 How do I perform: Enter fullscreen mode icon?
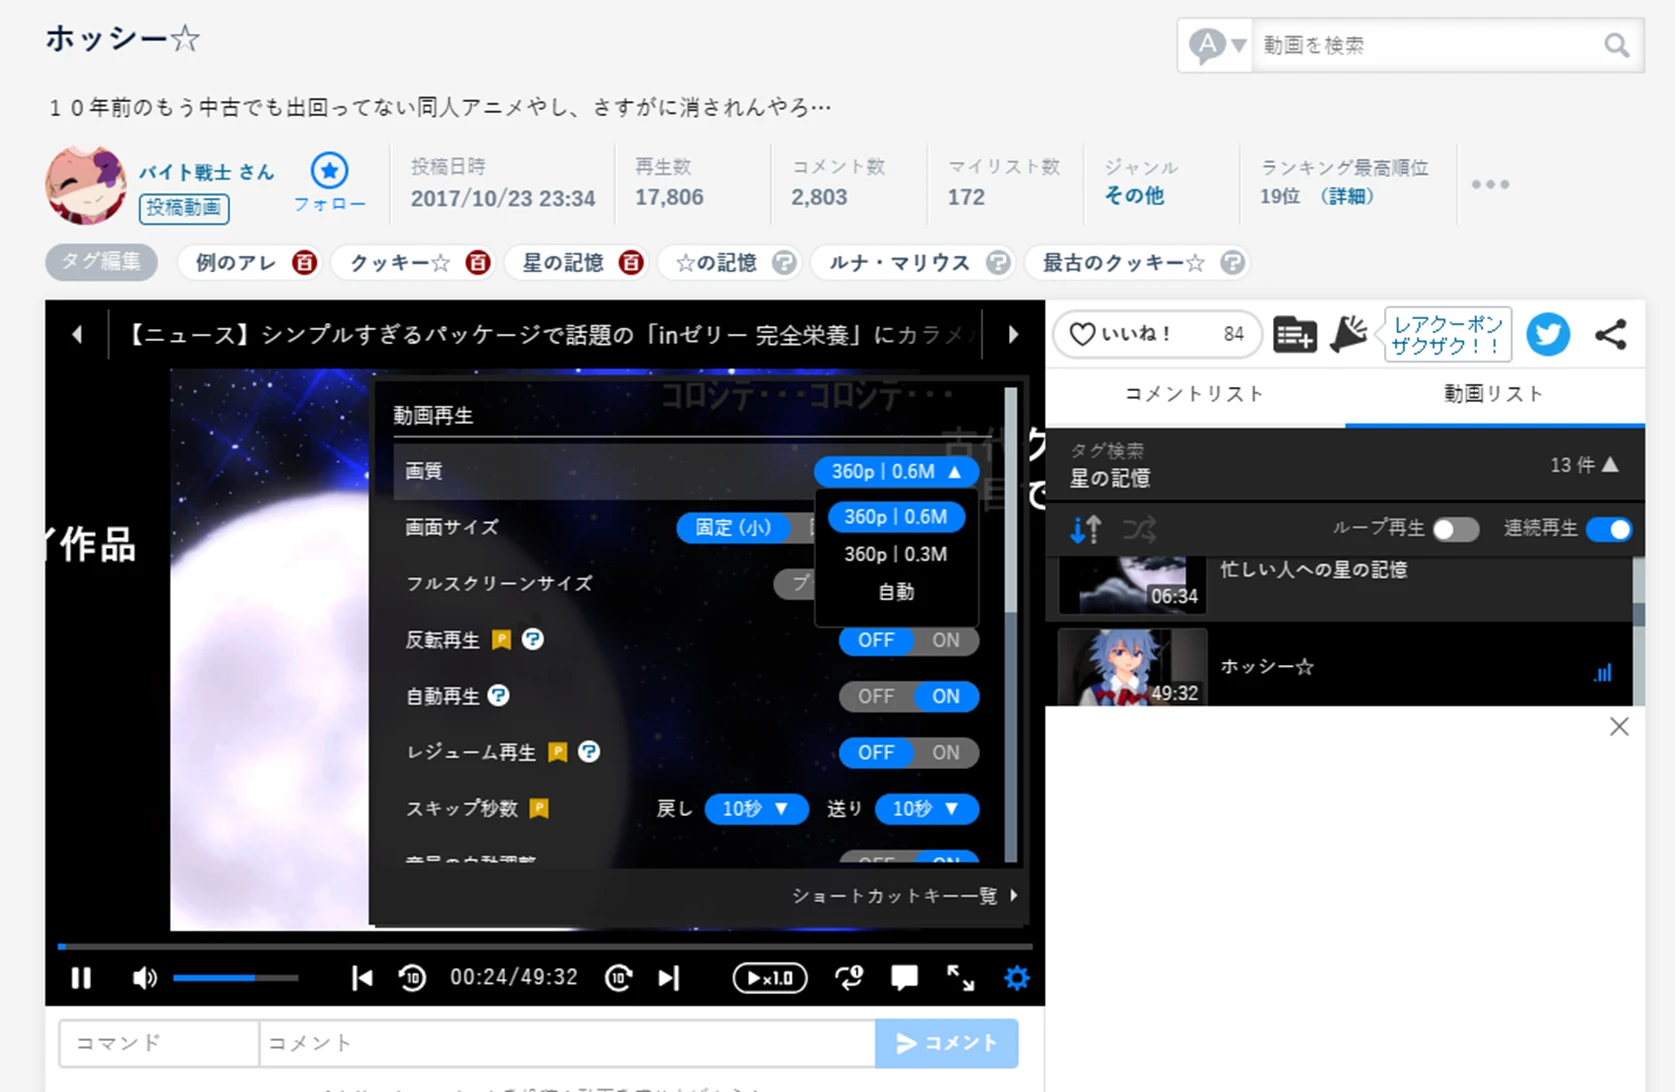(x=960, y=977)
